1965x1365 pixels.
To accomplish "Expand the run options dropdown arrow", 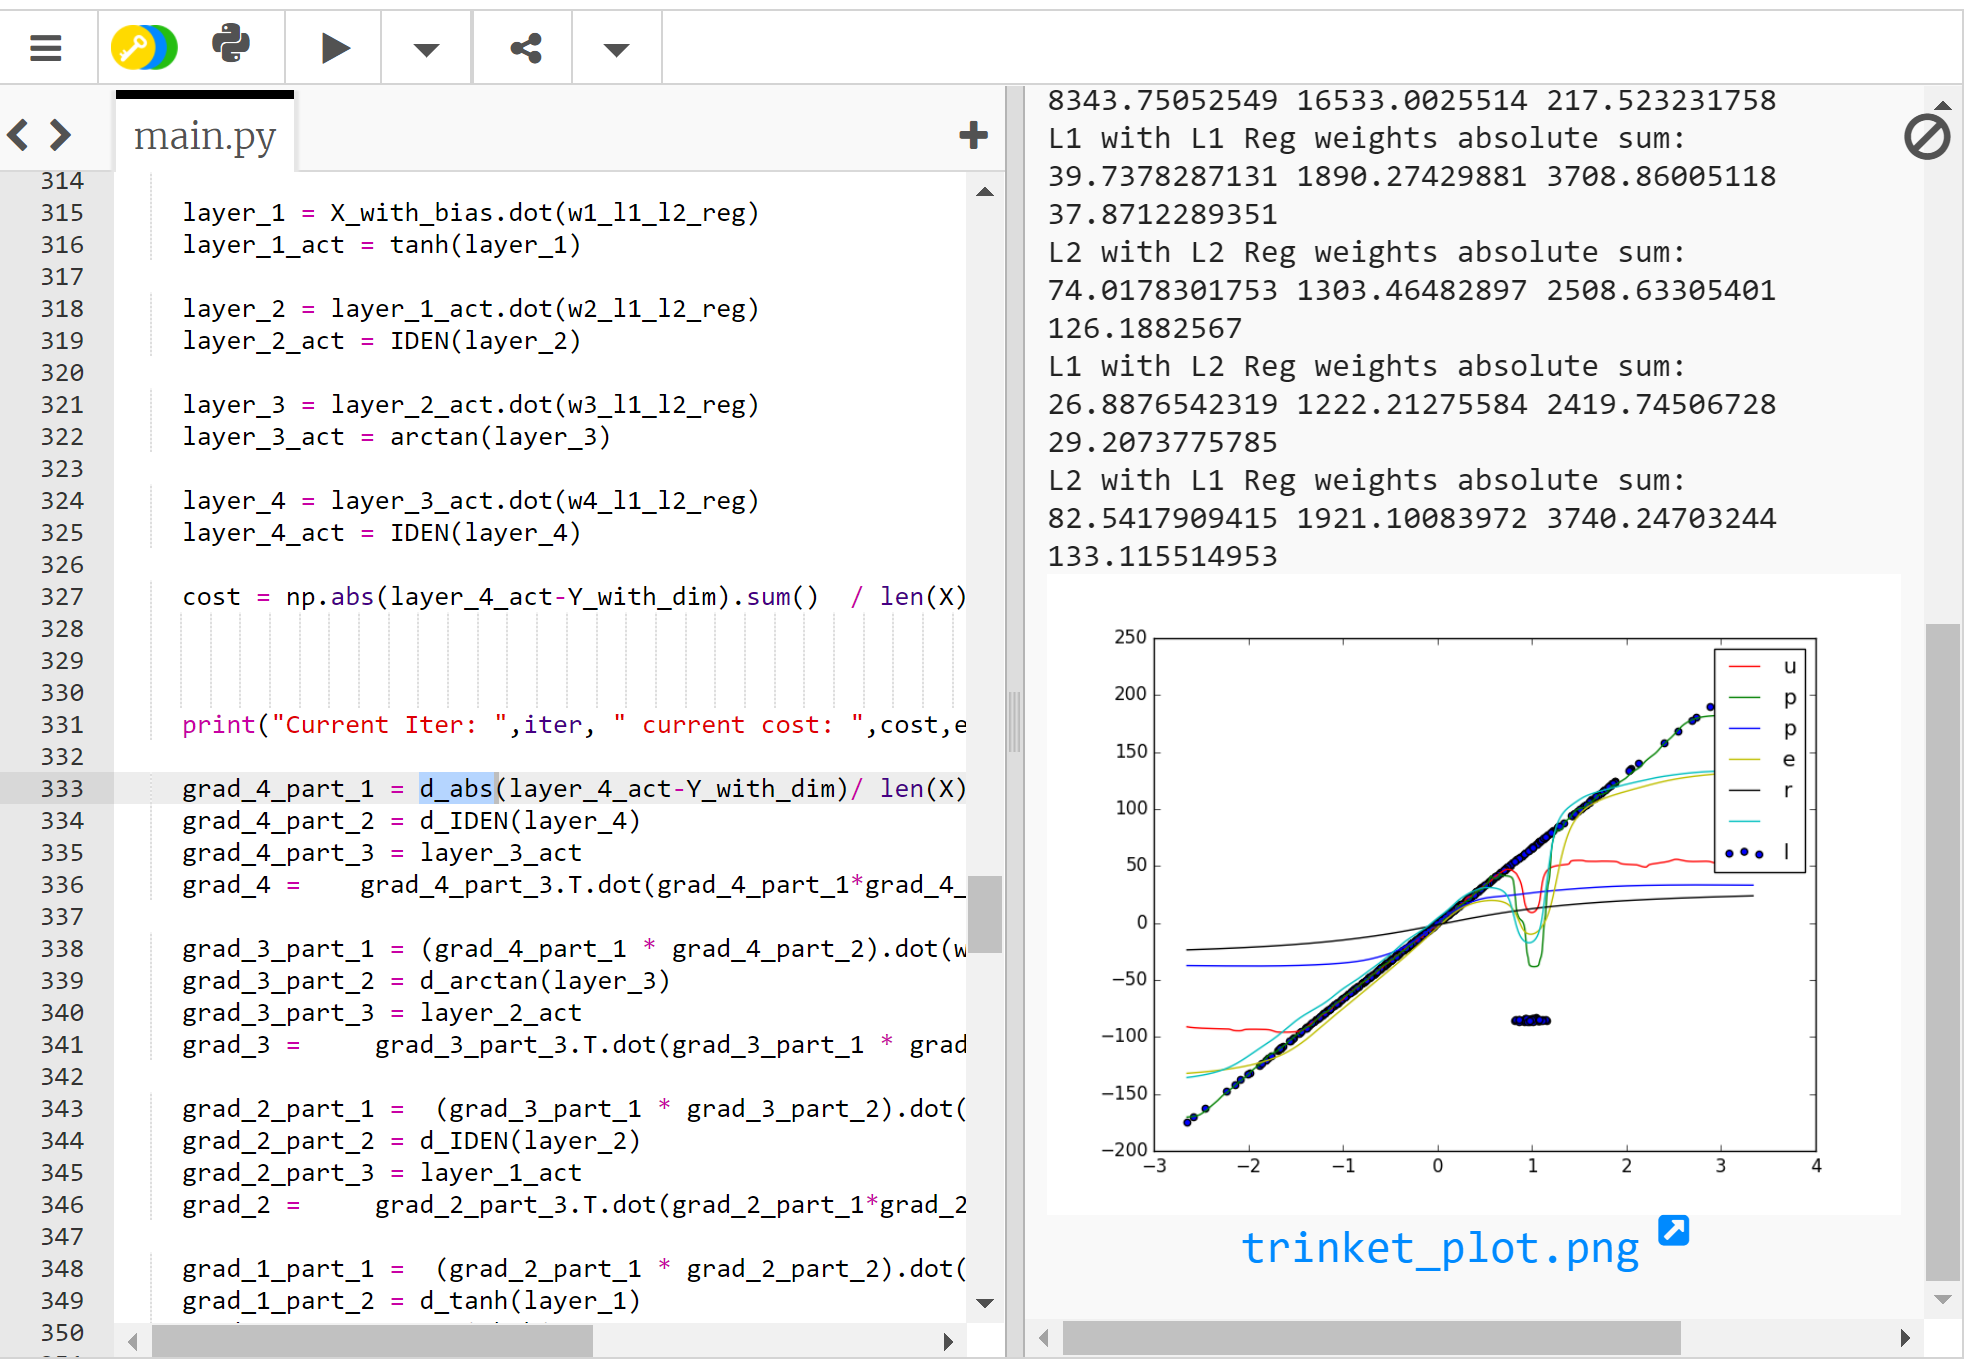I will click(x=427, y=49).
